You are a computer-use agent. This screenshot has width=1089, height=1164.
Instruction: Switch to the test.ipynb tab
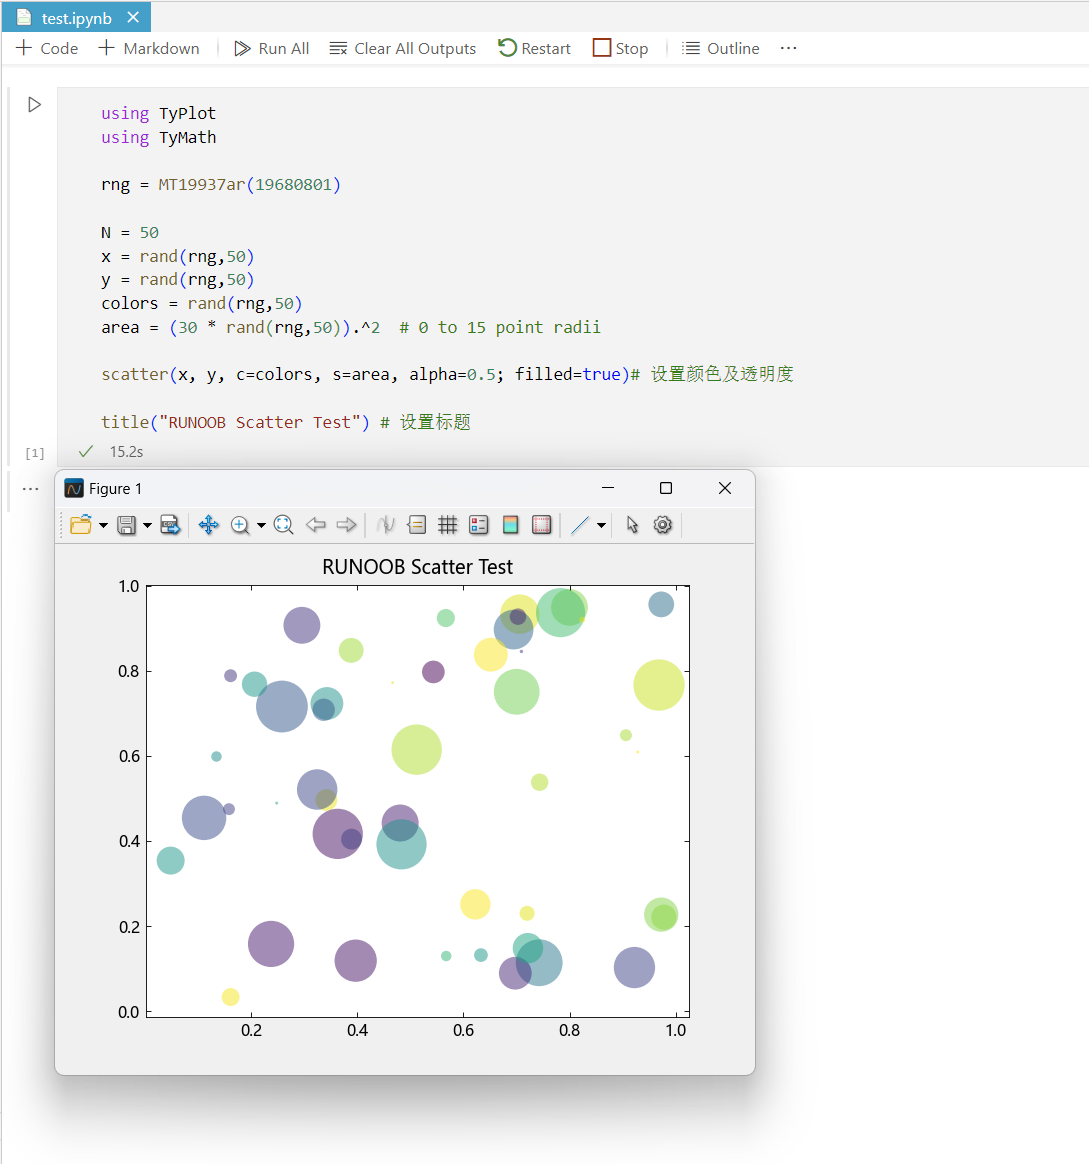76,18
